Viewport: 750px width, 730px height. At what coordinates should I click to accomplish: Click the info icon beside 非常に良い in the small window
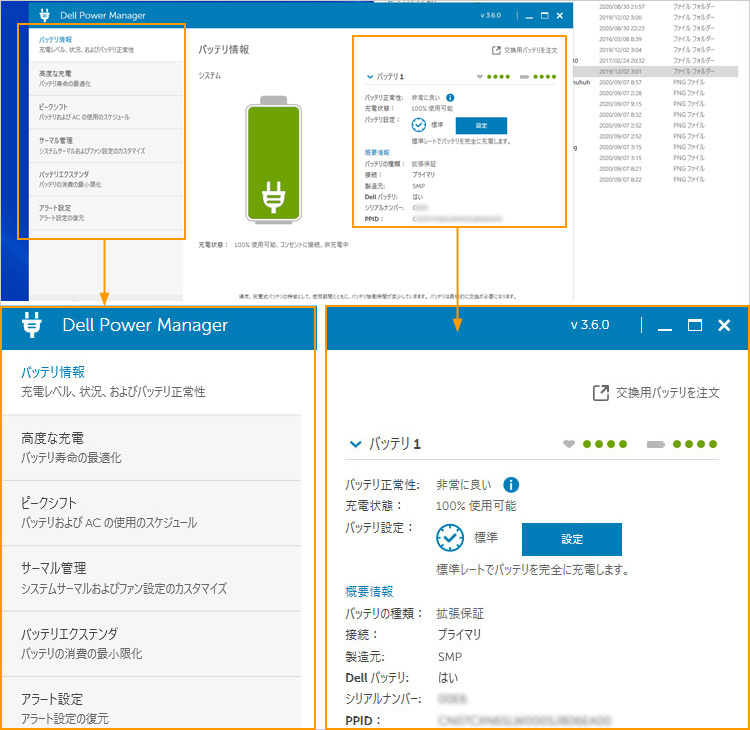450,98
